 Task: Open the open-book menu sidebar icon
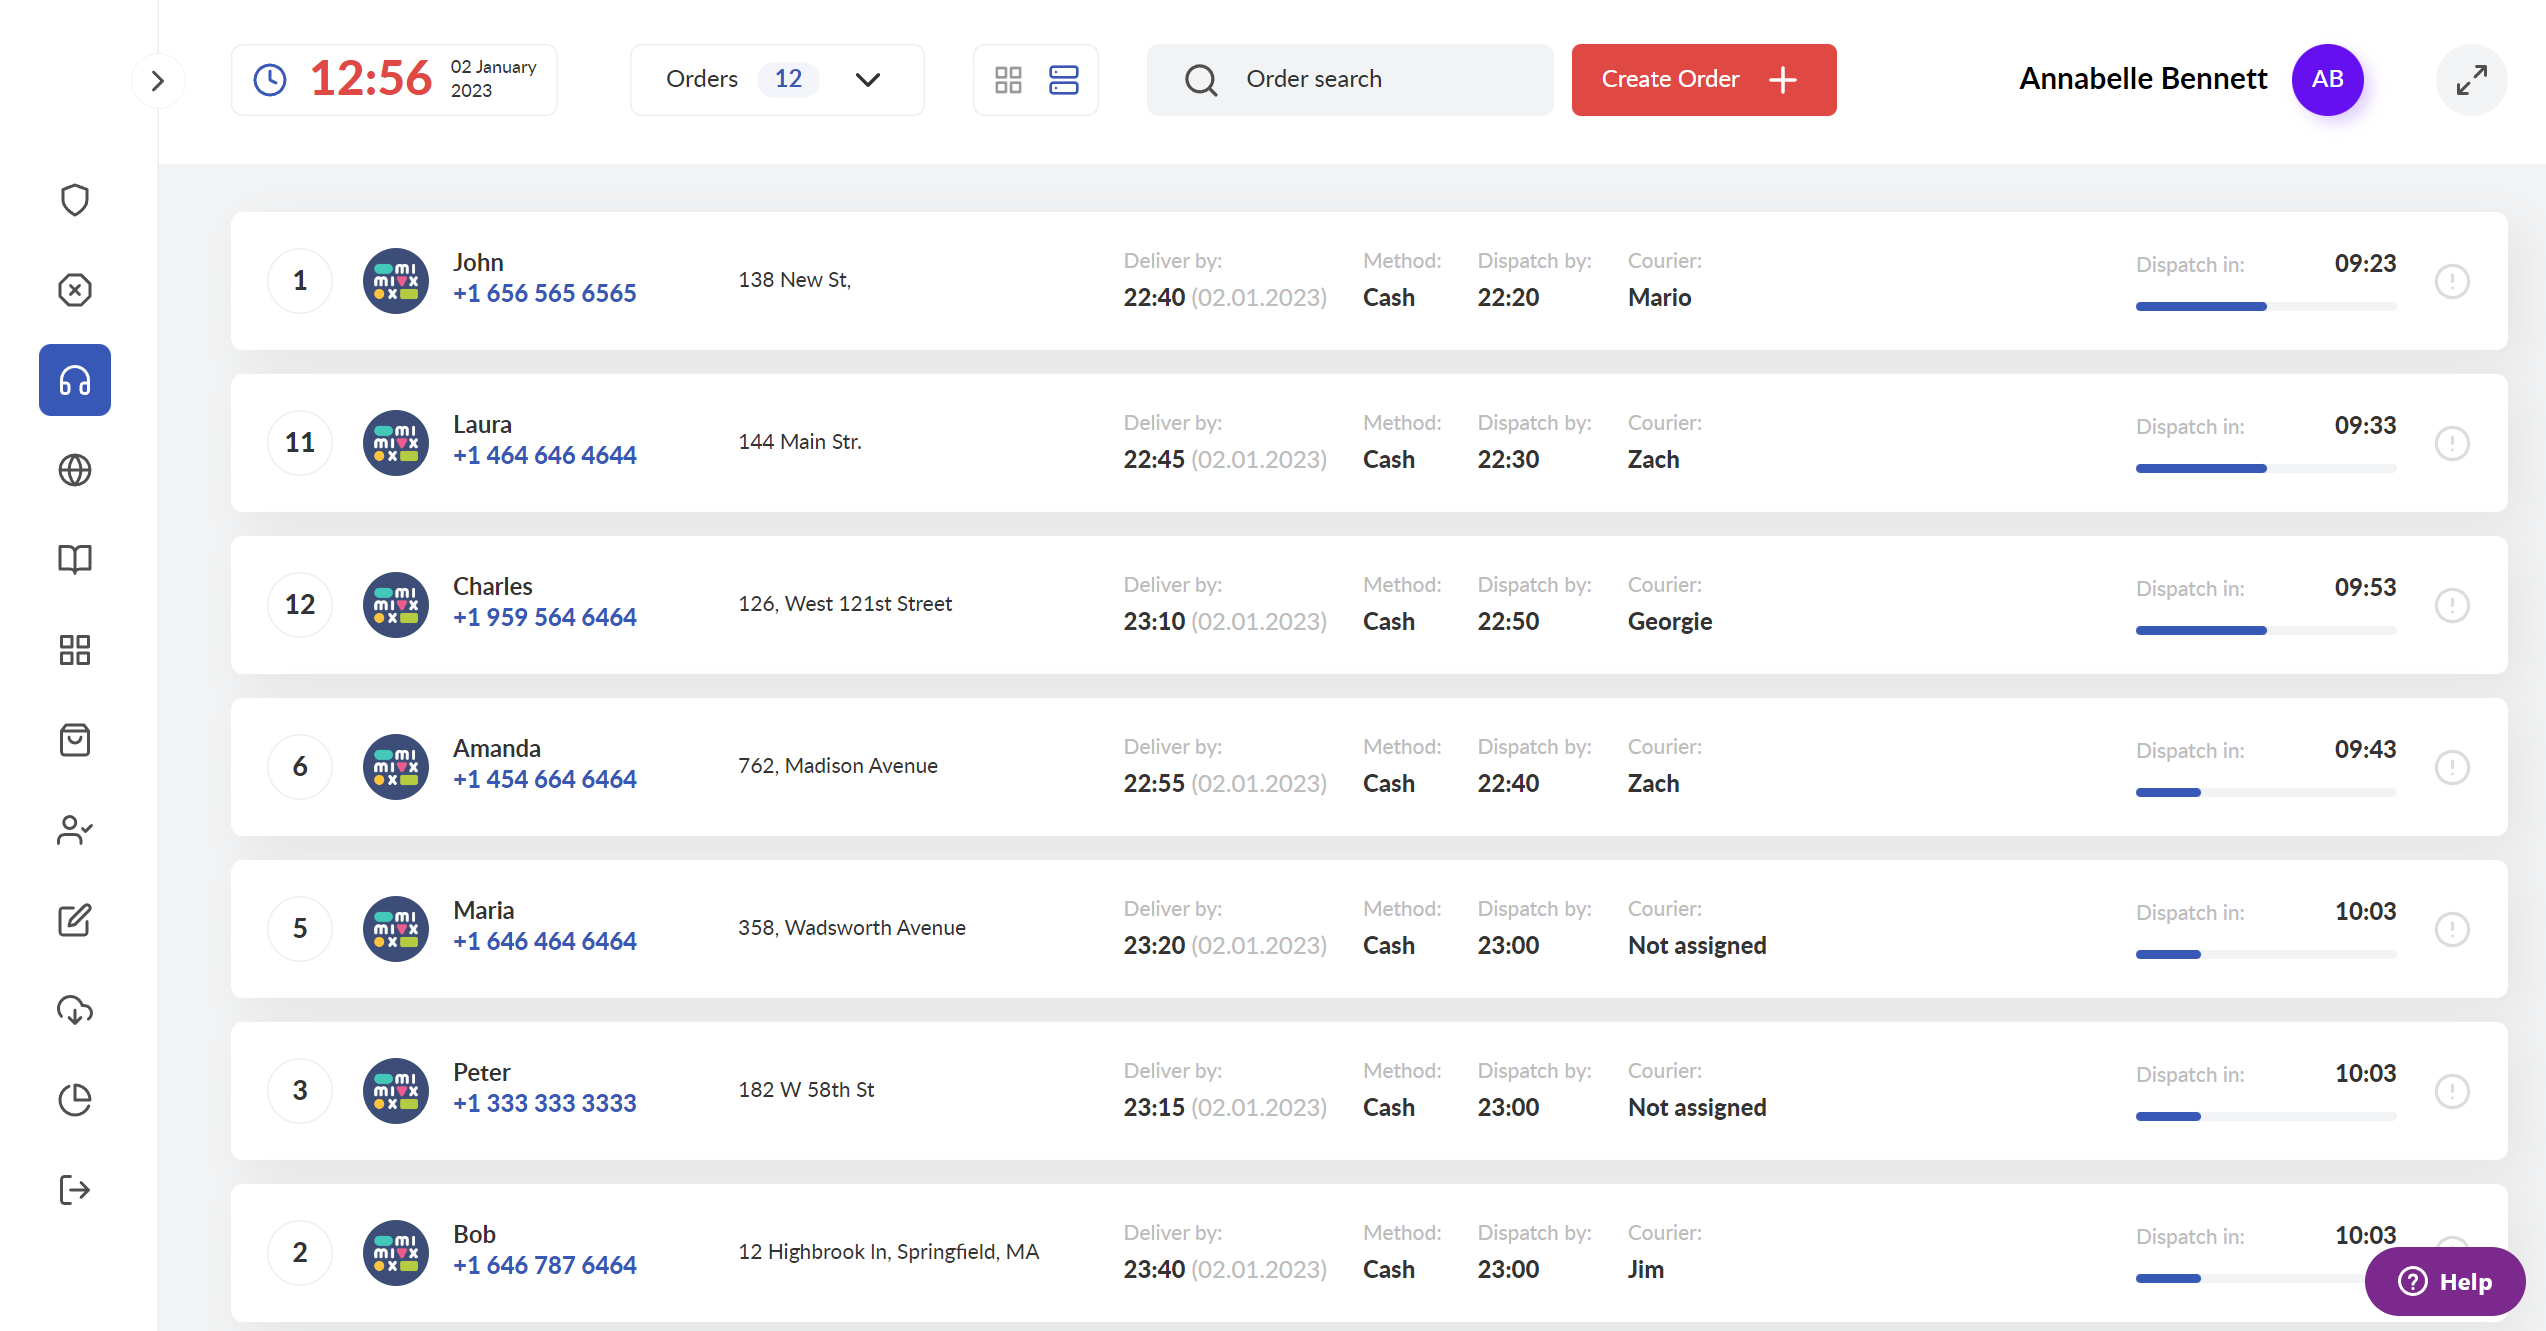click(75, 560)
